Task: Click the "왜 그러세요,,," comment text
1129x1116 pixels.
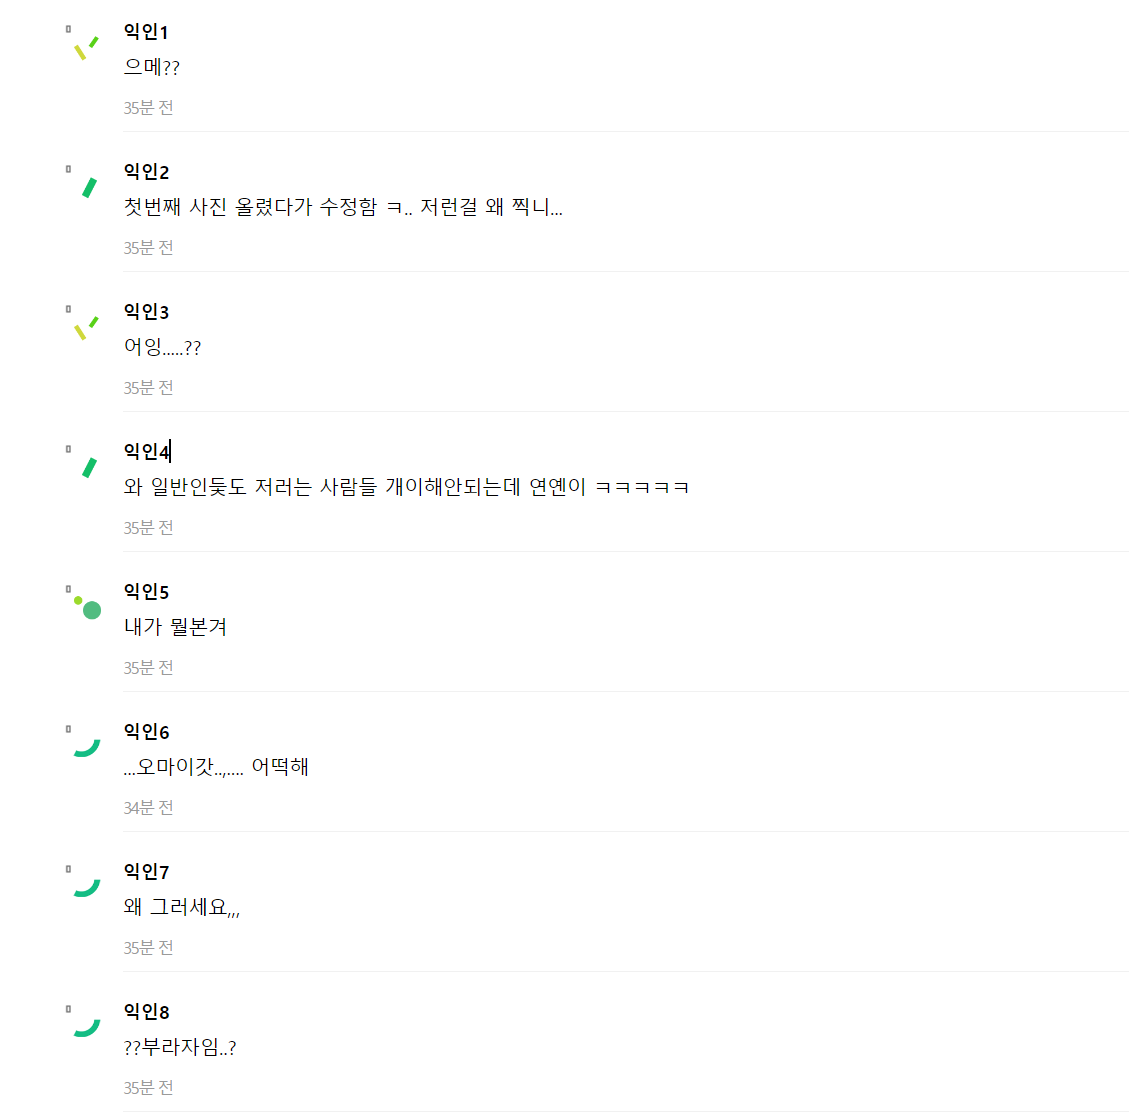Action: [x=181, y=908]
